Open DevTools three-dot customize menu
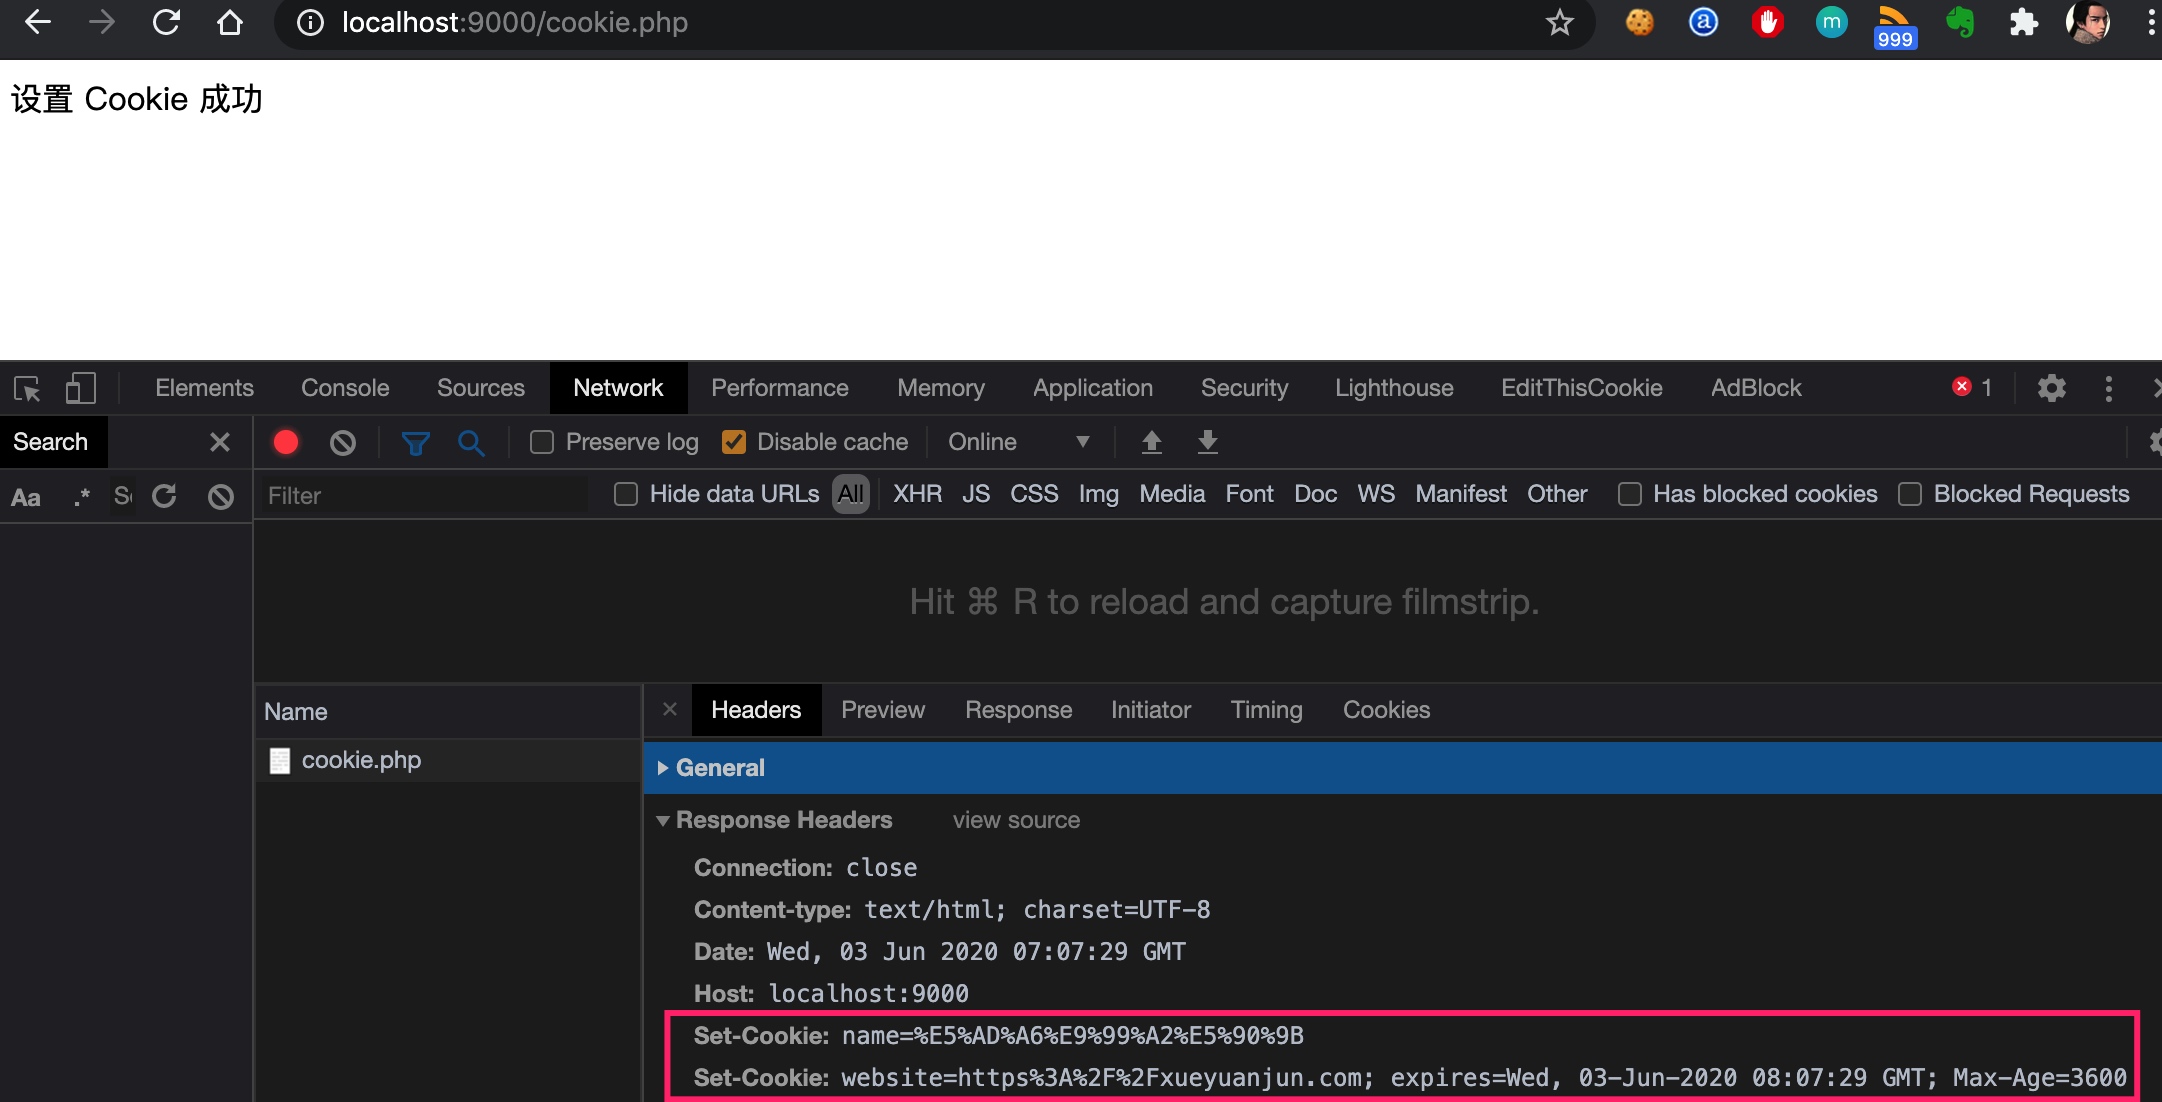The image size is (2162, 1102). (2109, 388)
